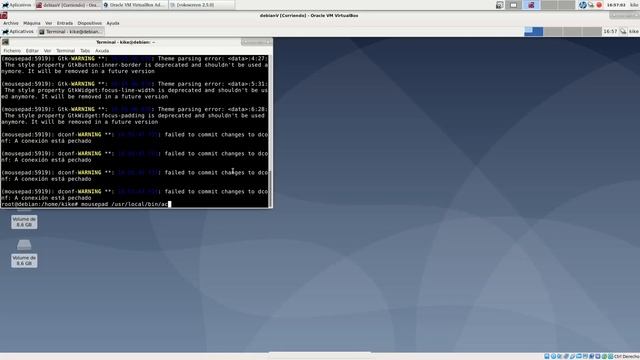Click the guest panel clock 16:57

(x=610, y=31)
